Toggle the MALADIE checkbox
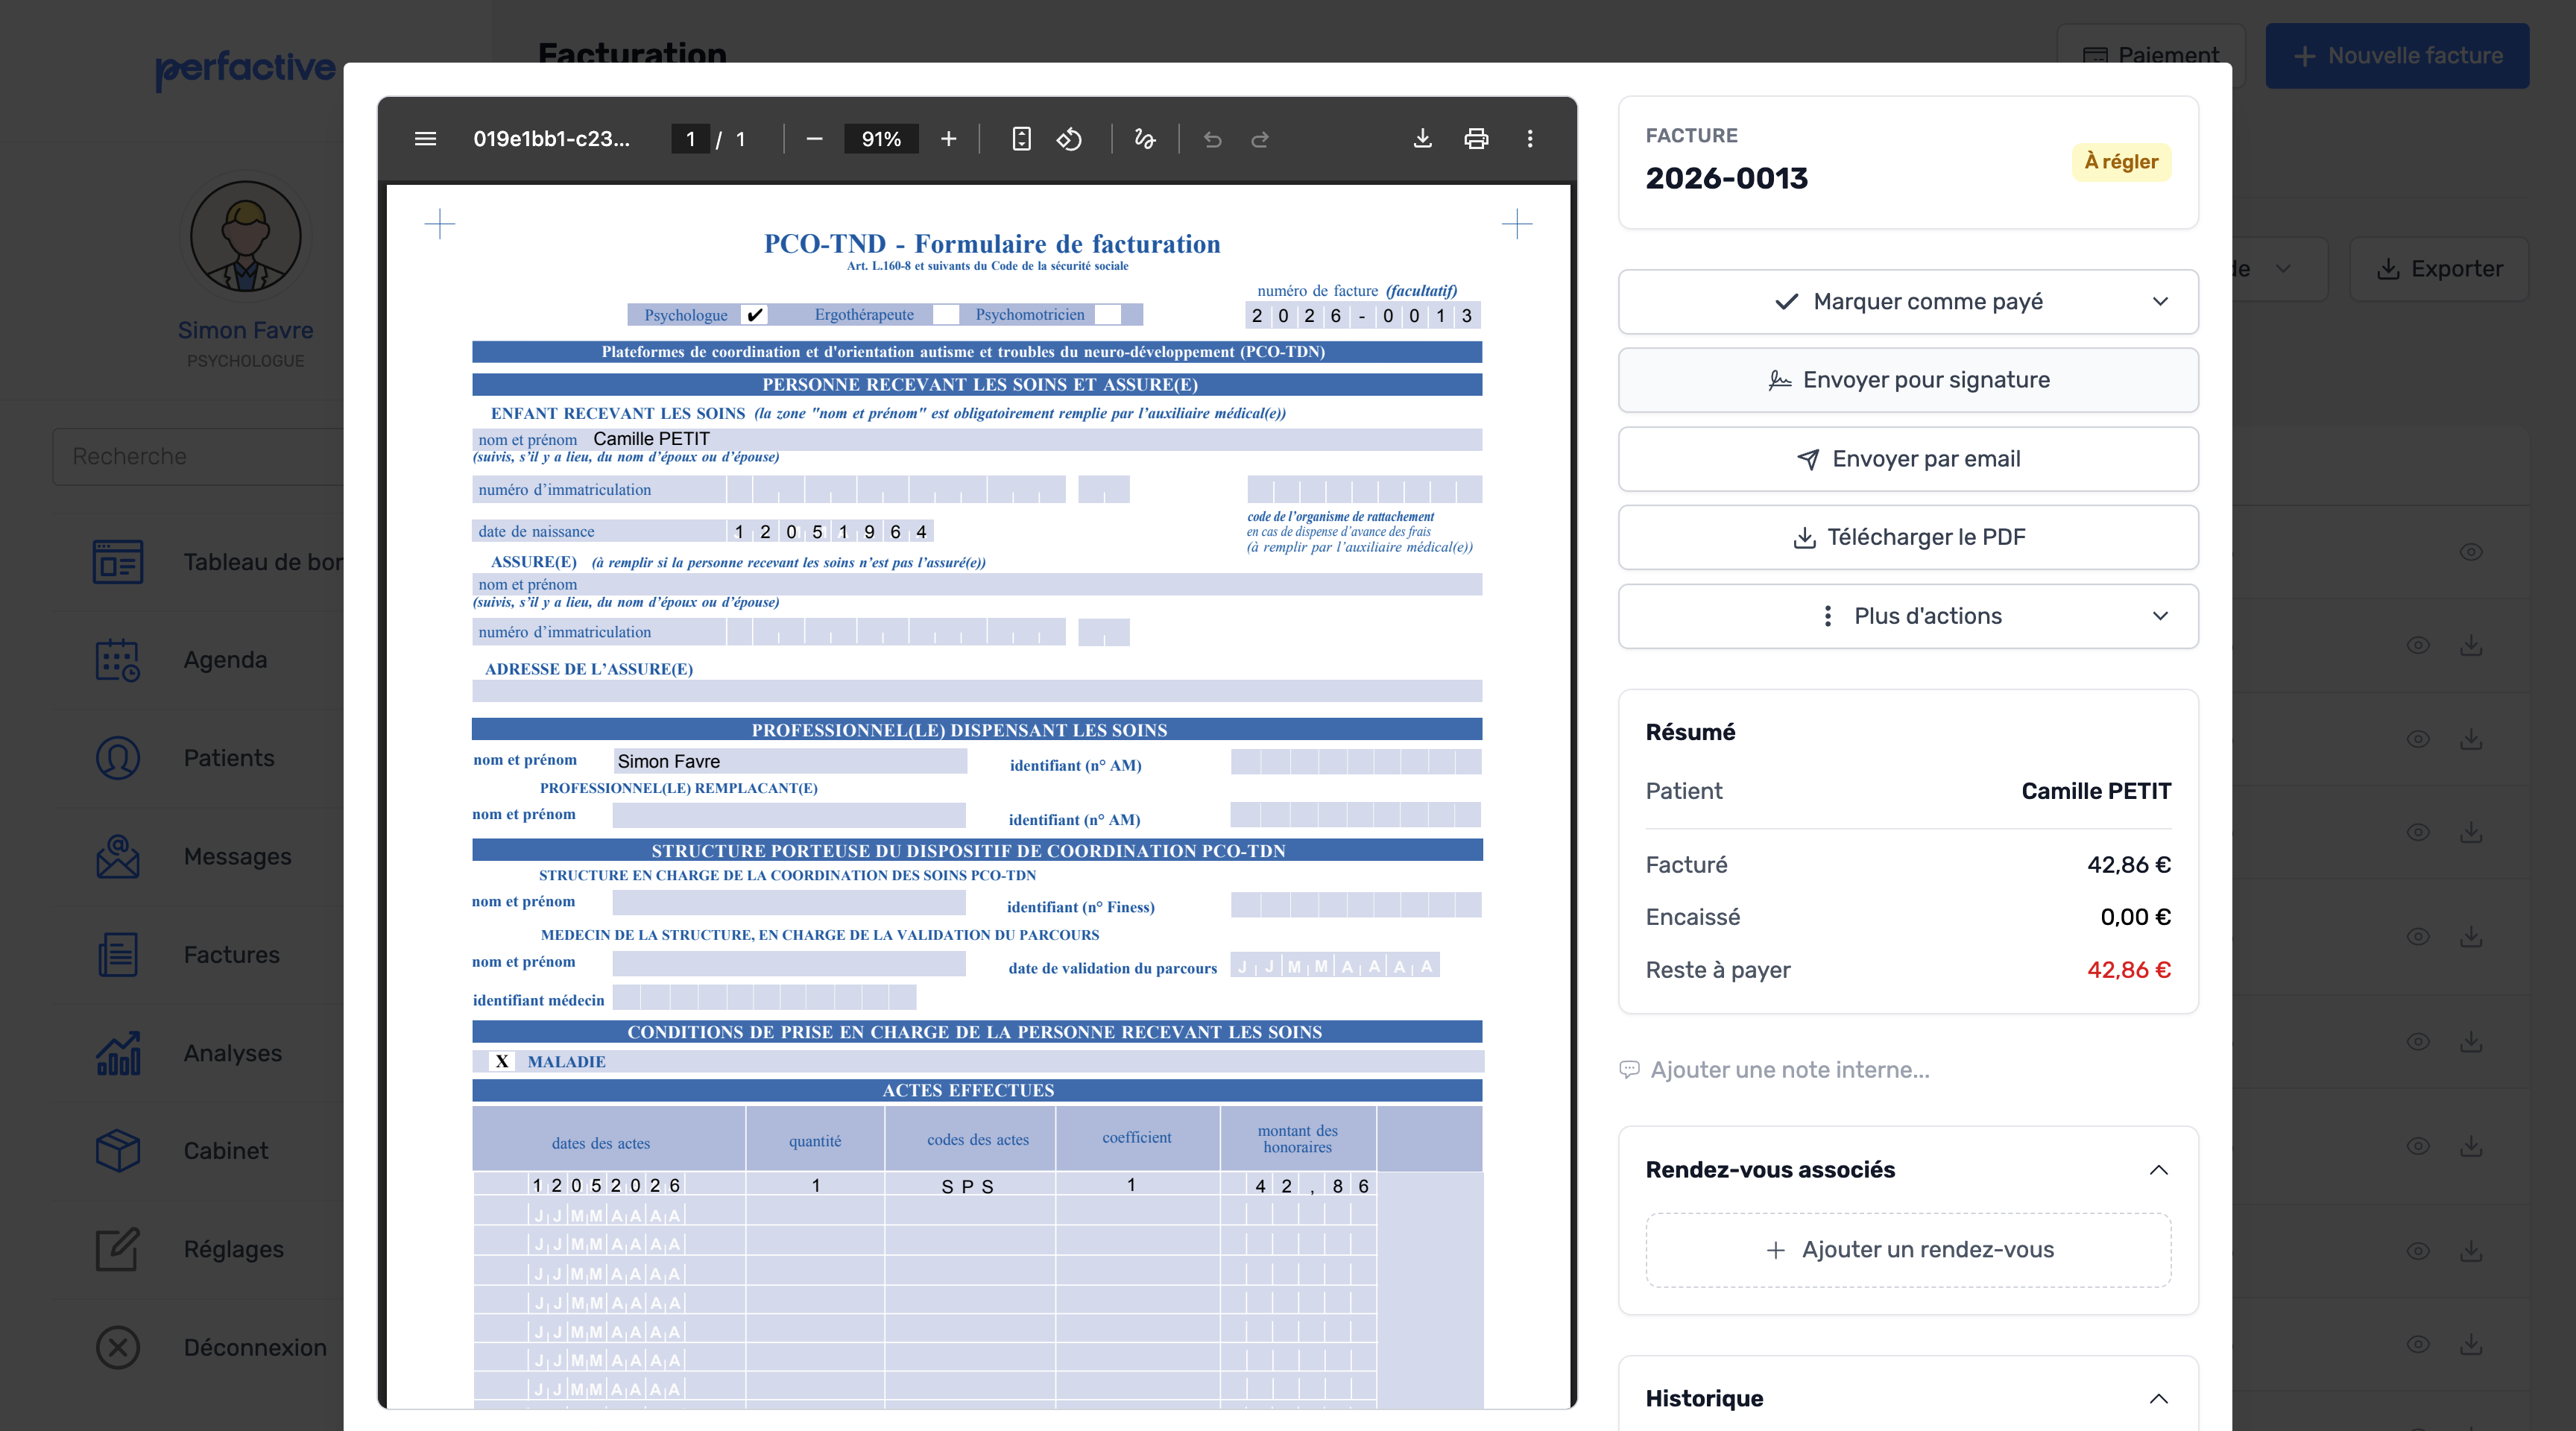Image resolution: width=2576 pixels, height=1431 pixels. point(502,1062)
